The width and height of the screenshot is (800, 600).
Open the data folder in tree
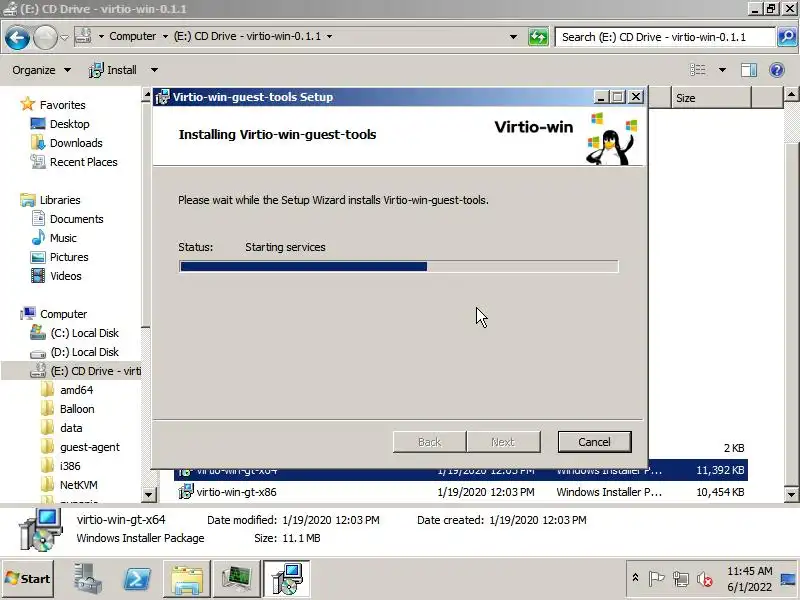click(x=71, y=428)
